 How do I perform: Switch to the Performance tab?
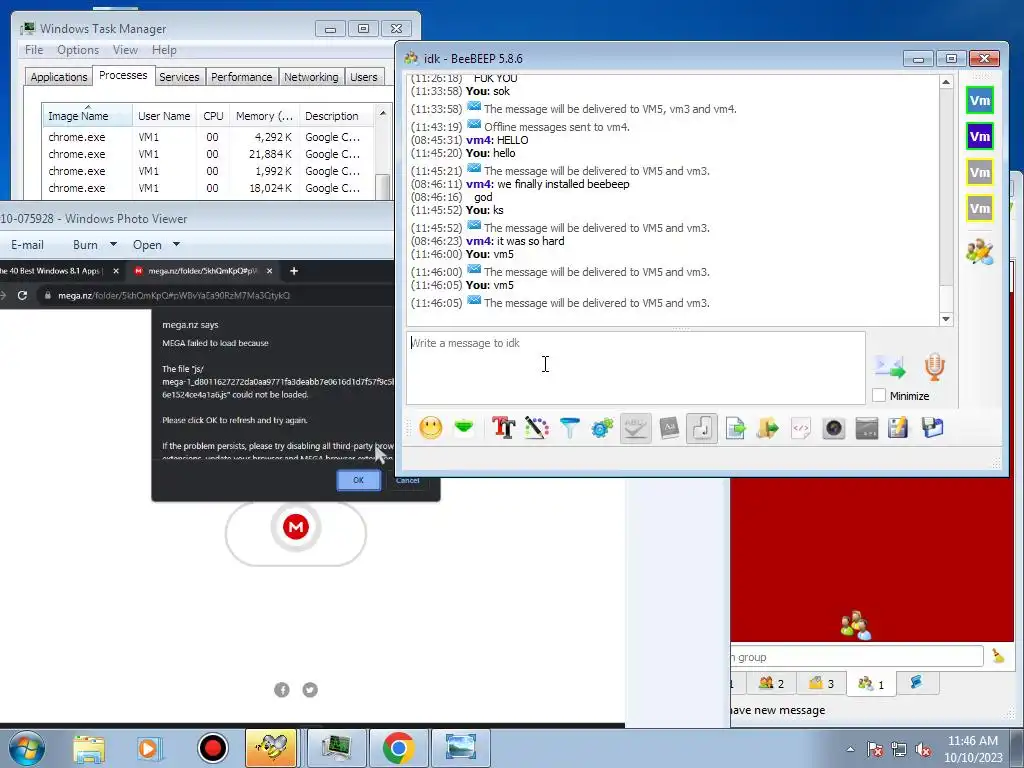tap(241, 77)
